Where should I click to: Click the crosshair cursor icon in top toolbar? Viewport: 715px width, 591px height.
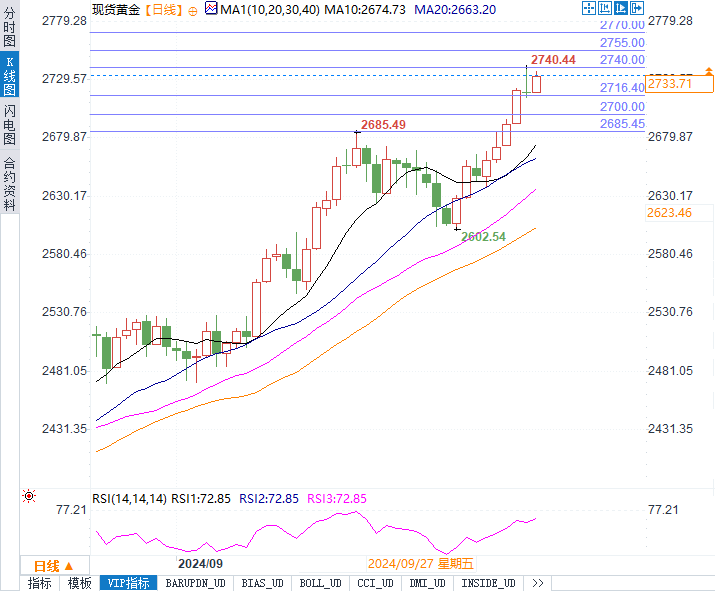click(x=587, y=7)
